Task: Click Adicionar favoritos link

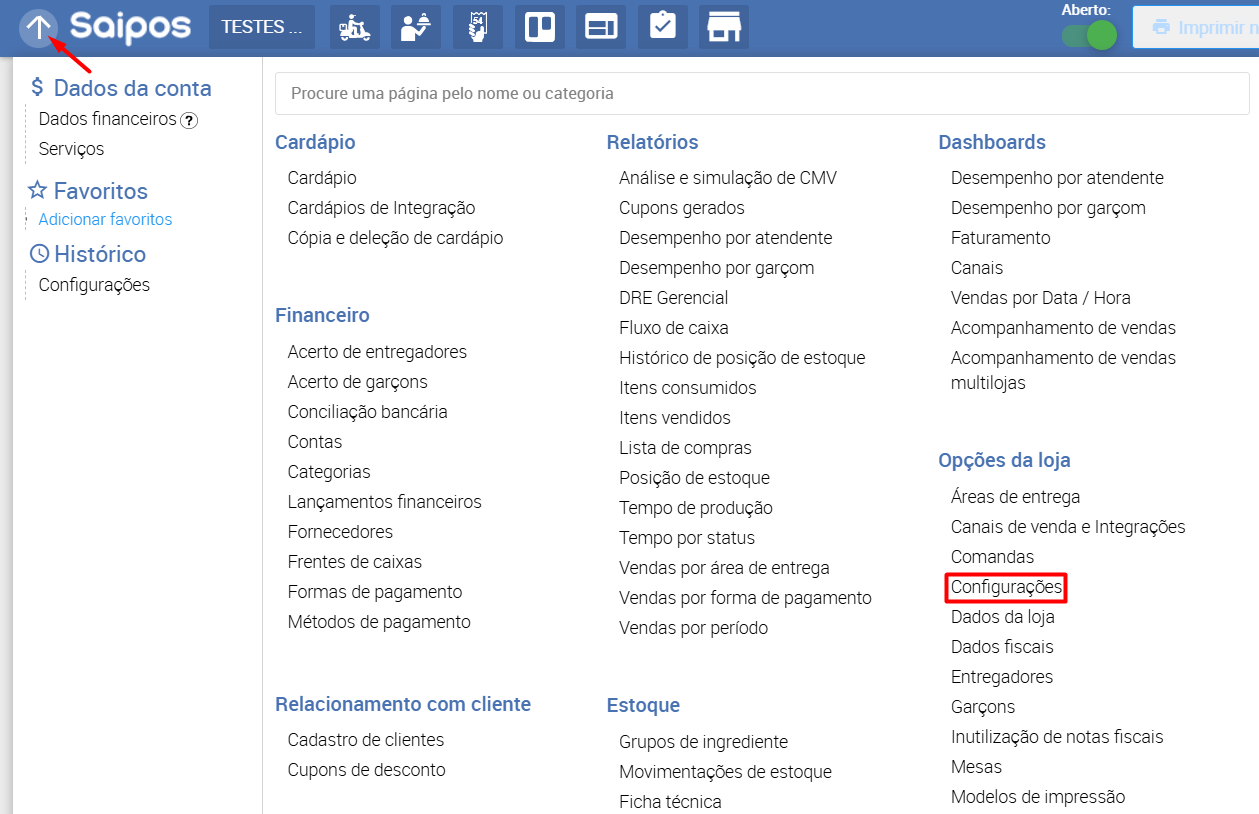Action: pos(105,219)
